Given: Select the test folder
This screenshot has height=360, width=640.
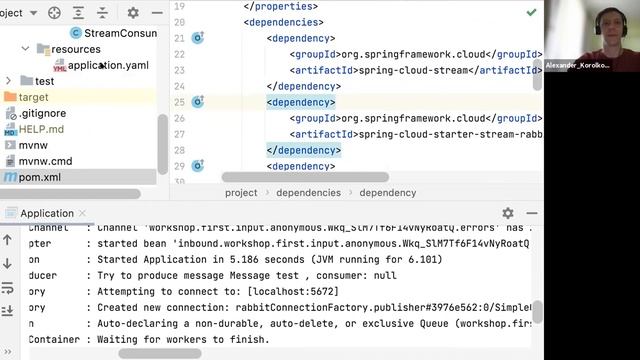Looking at the screenshot, I should click(37, 81).
